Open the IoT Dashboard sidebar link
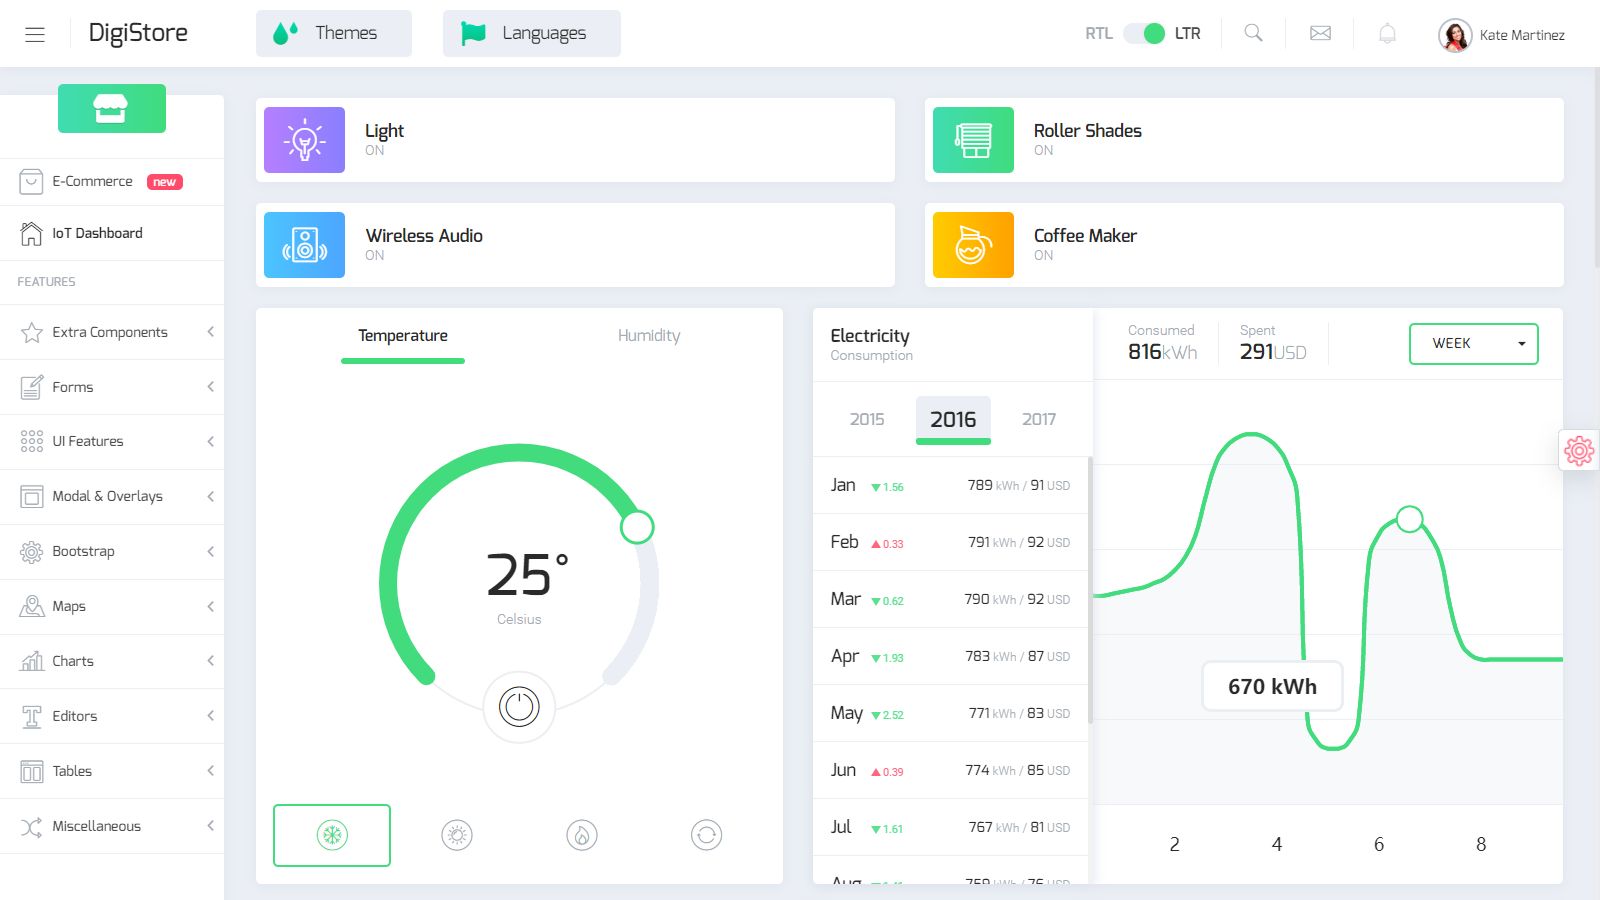1600x900 pixels. [x=112, y=233]
